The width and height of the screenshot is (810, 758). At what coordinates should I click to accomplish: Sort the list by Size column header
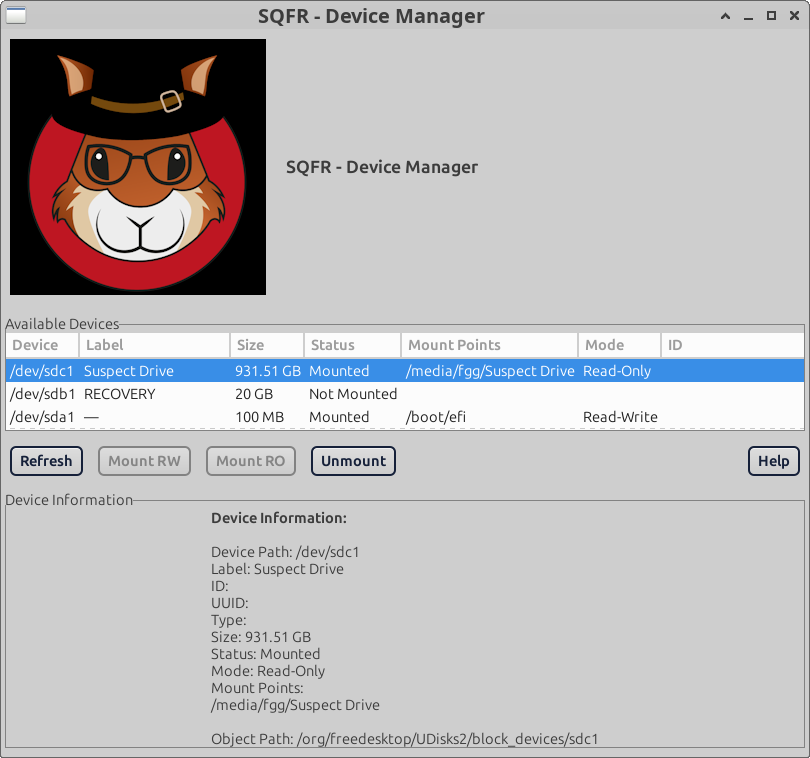(265, 345)
